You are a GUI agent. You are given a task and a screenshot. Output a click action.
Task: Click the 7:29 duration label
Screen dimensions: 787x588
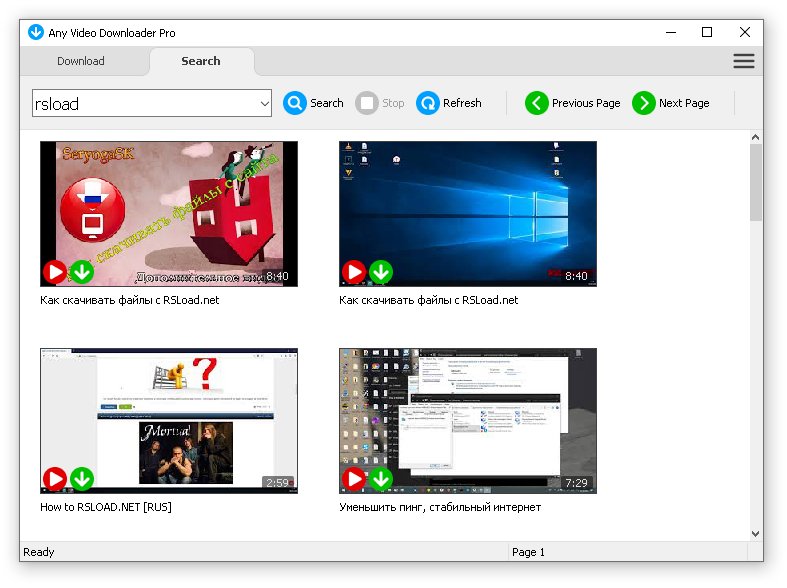(x=576, y=483)
